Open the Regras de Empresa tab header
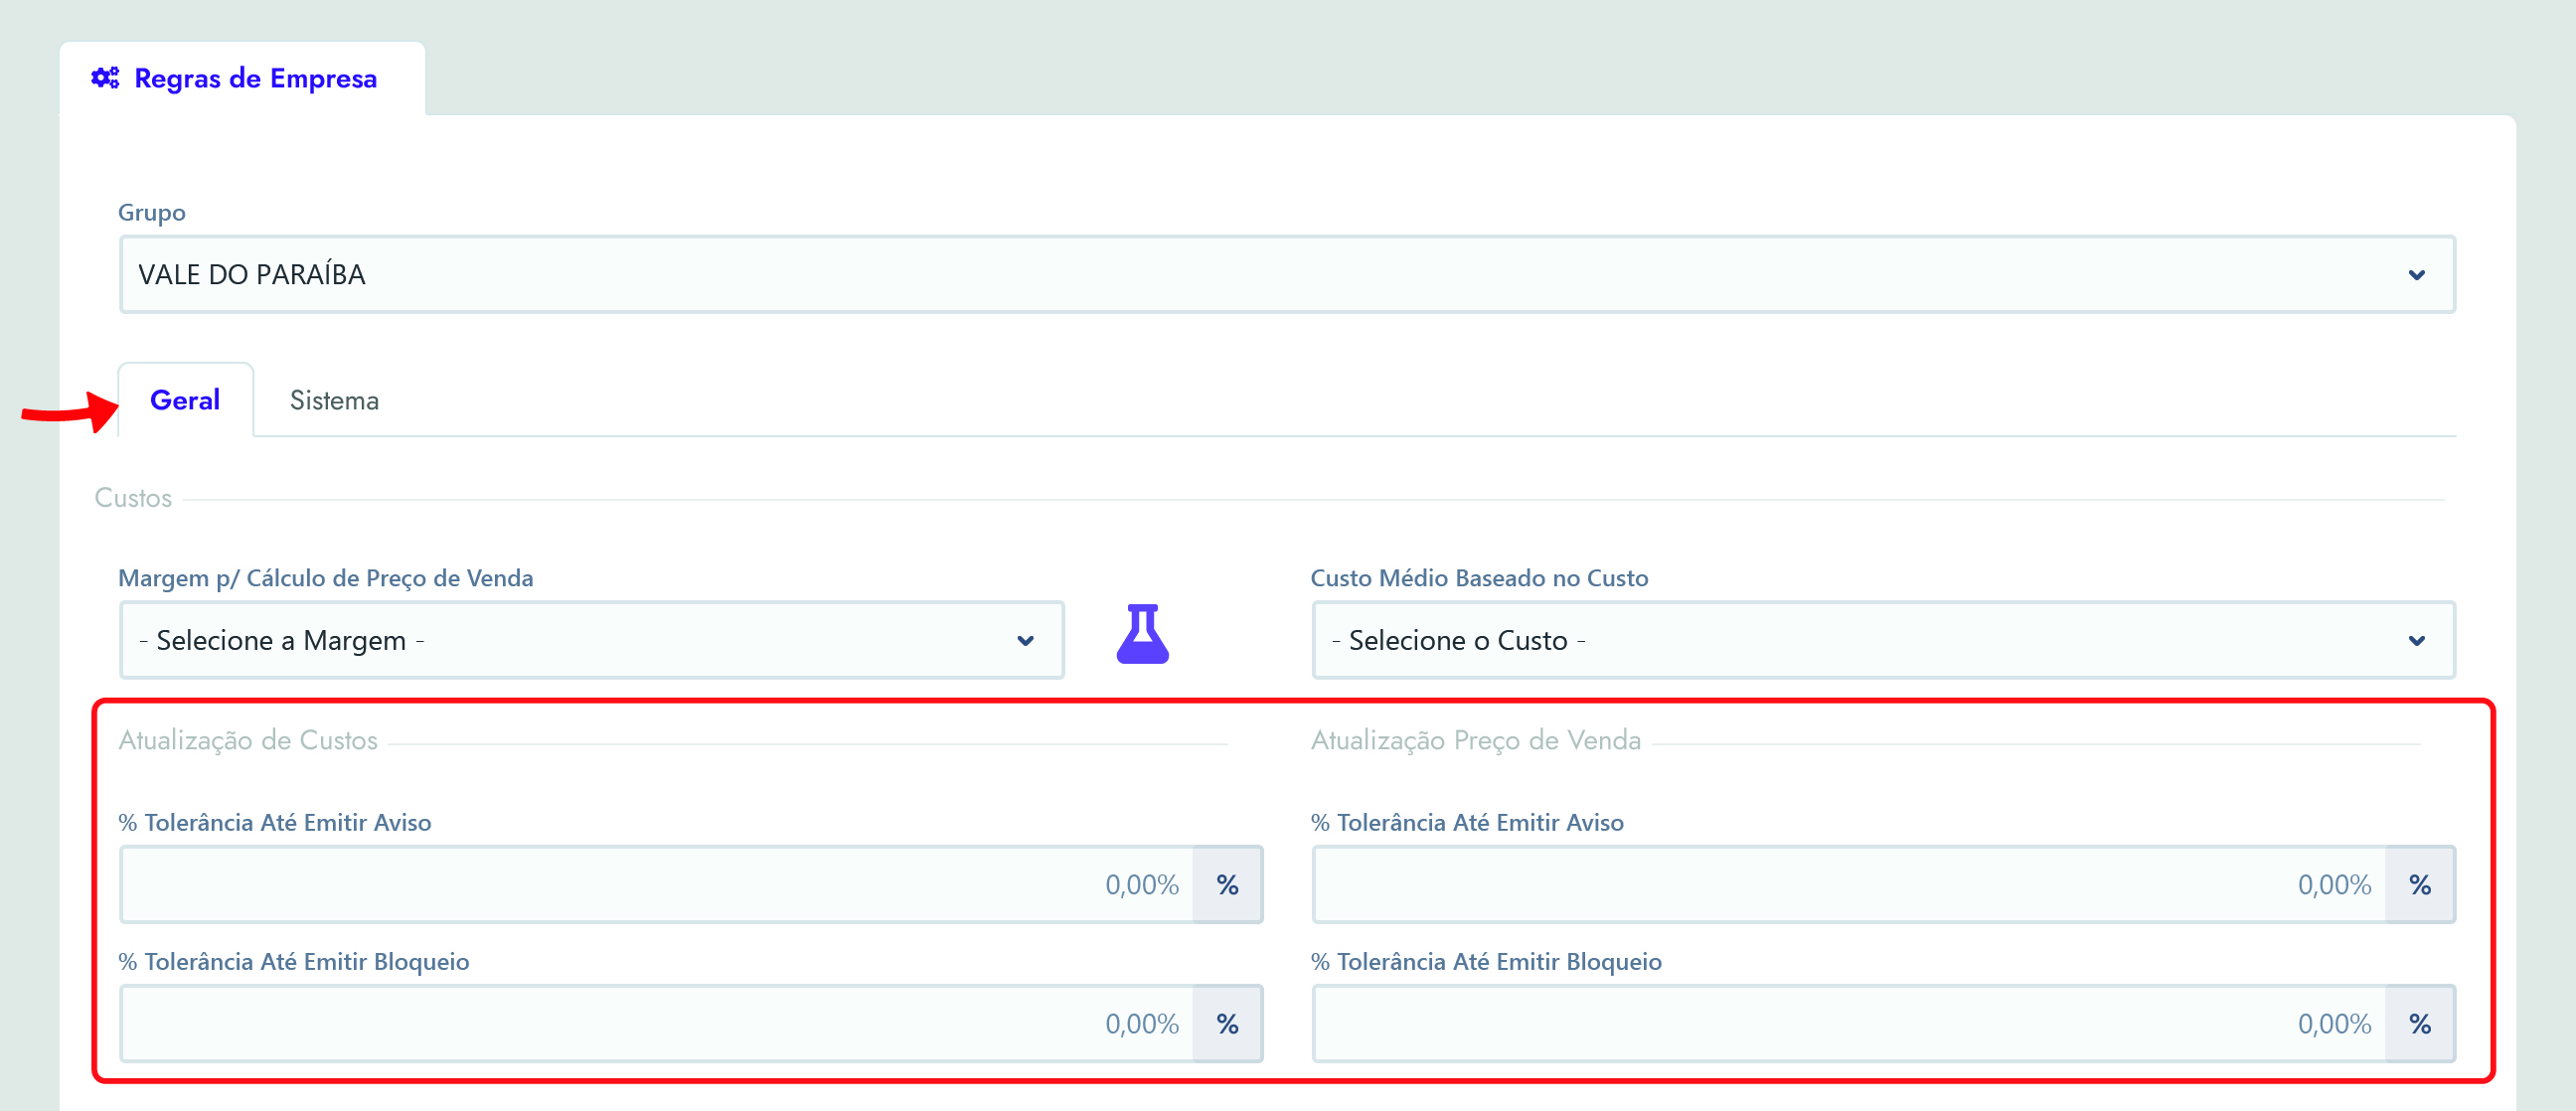This screenshot has height=1111, width=2576. tap(255, 78)
